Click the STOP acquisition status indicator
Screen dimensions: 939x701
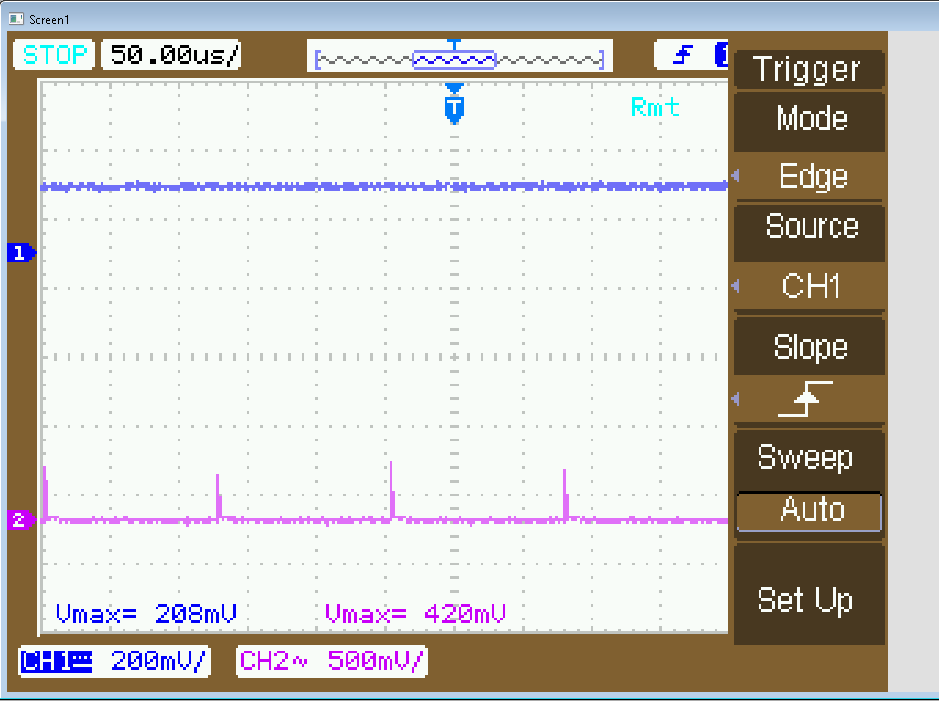click(55, 55)
